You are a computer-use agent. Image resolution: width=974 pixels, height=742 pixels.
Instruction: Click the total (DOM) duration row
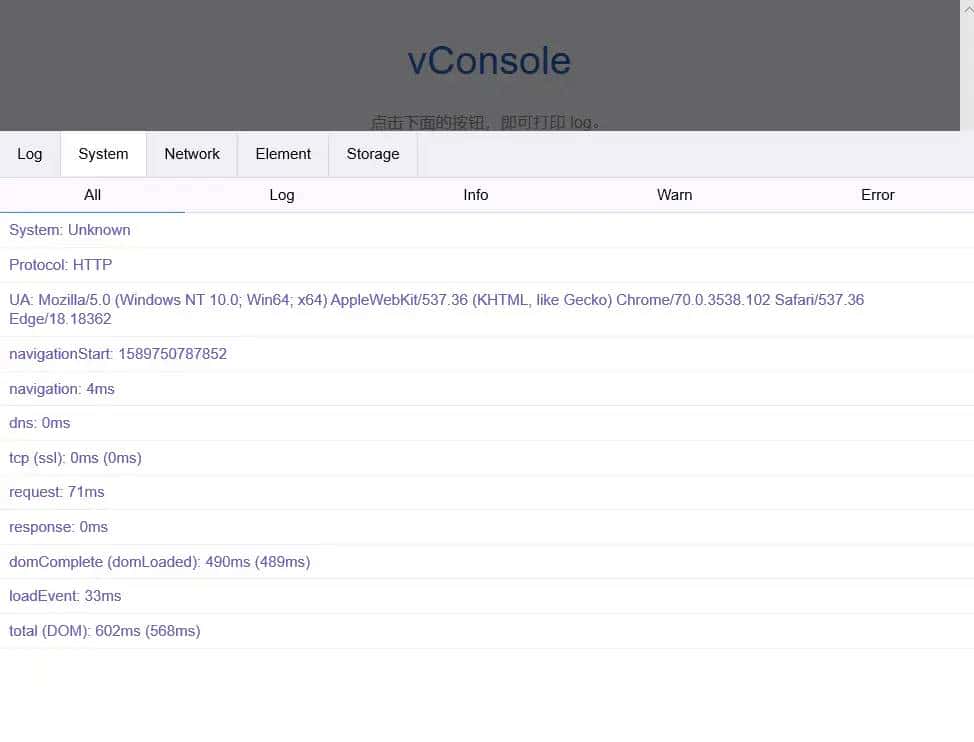tap(104, 631)
